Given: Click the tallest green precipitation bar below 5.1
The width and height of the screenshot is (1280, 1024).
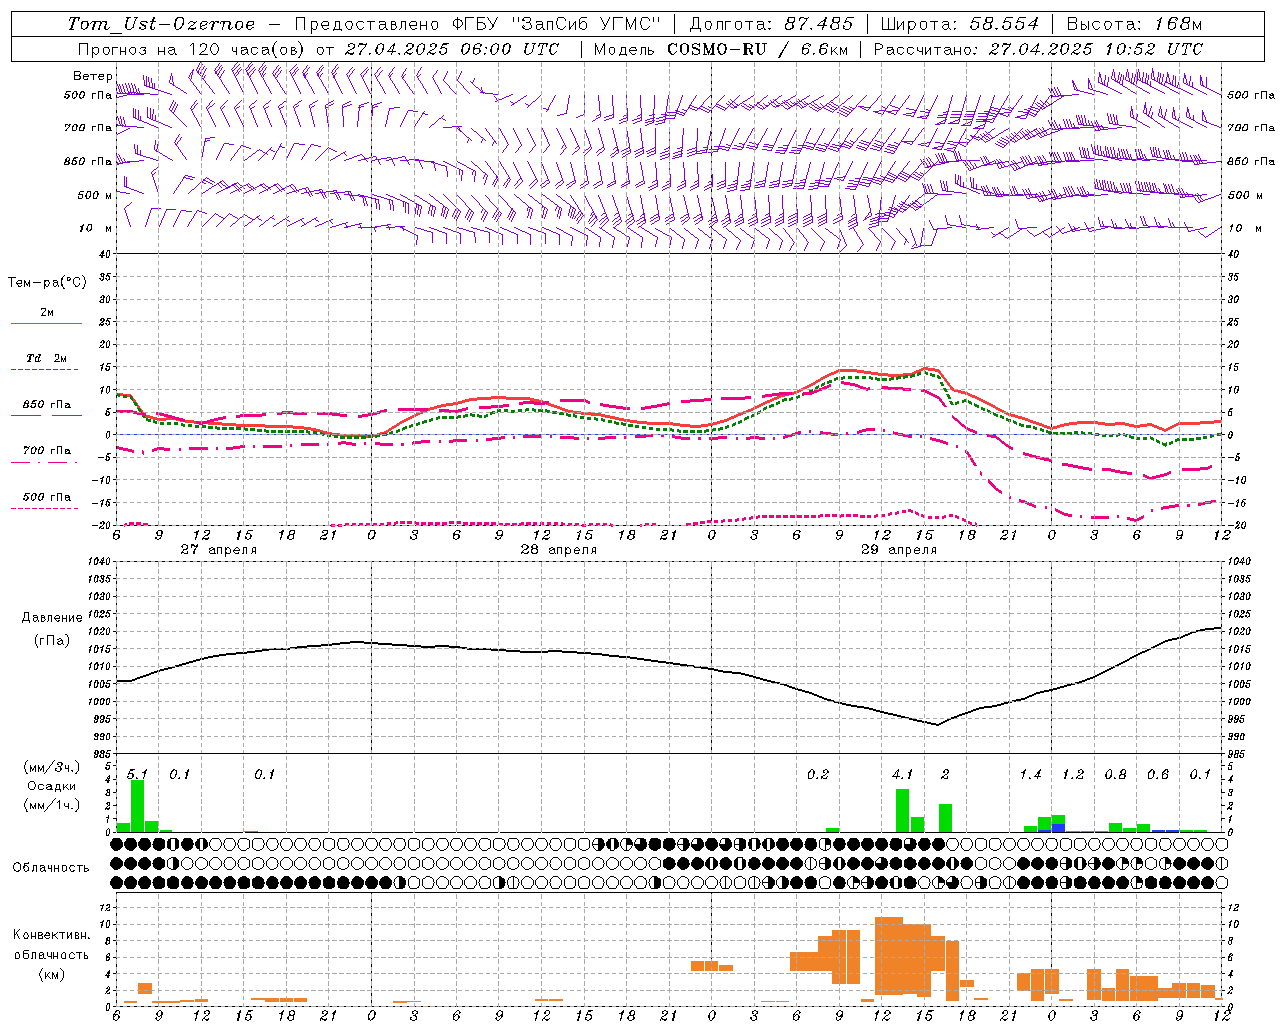Looking at the screenshot, I should [x=138, y=806].
